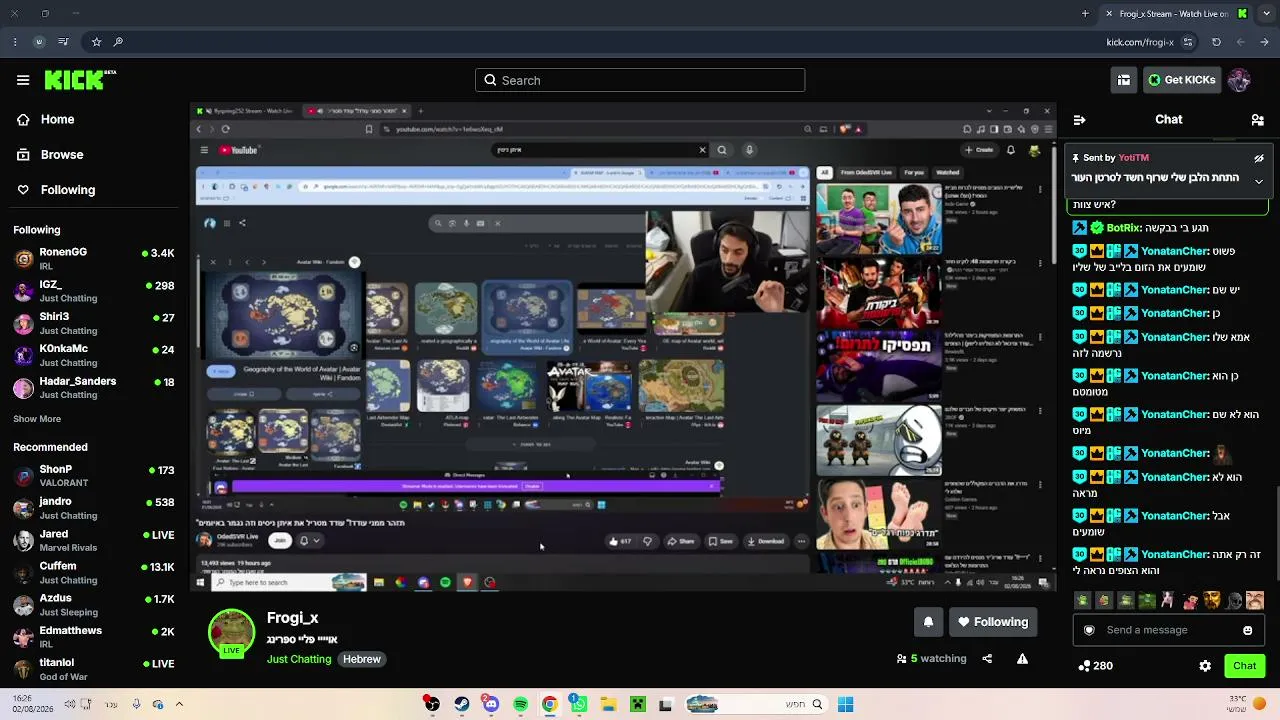
Task: Open RonenGG channel from Following list
Action: click(x=95, y=258)
